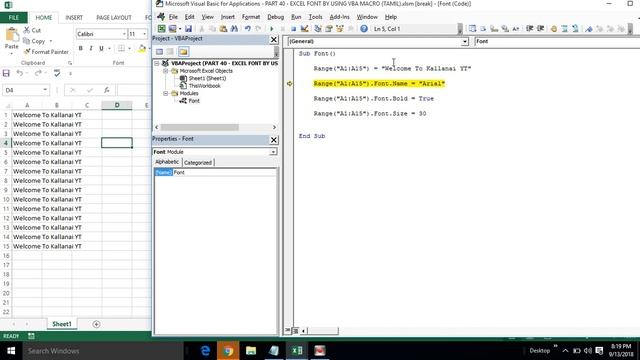Switch to Procedure View button below code

(x=288, y=330)
